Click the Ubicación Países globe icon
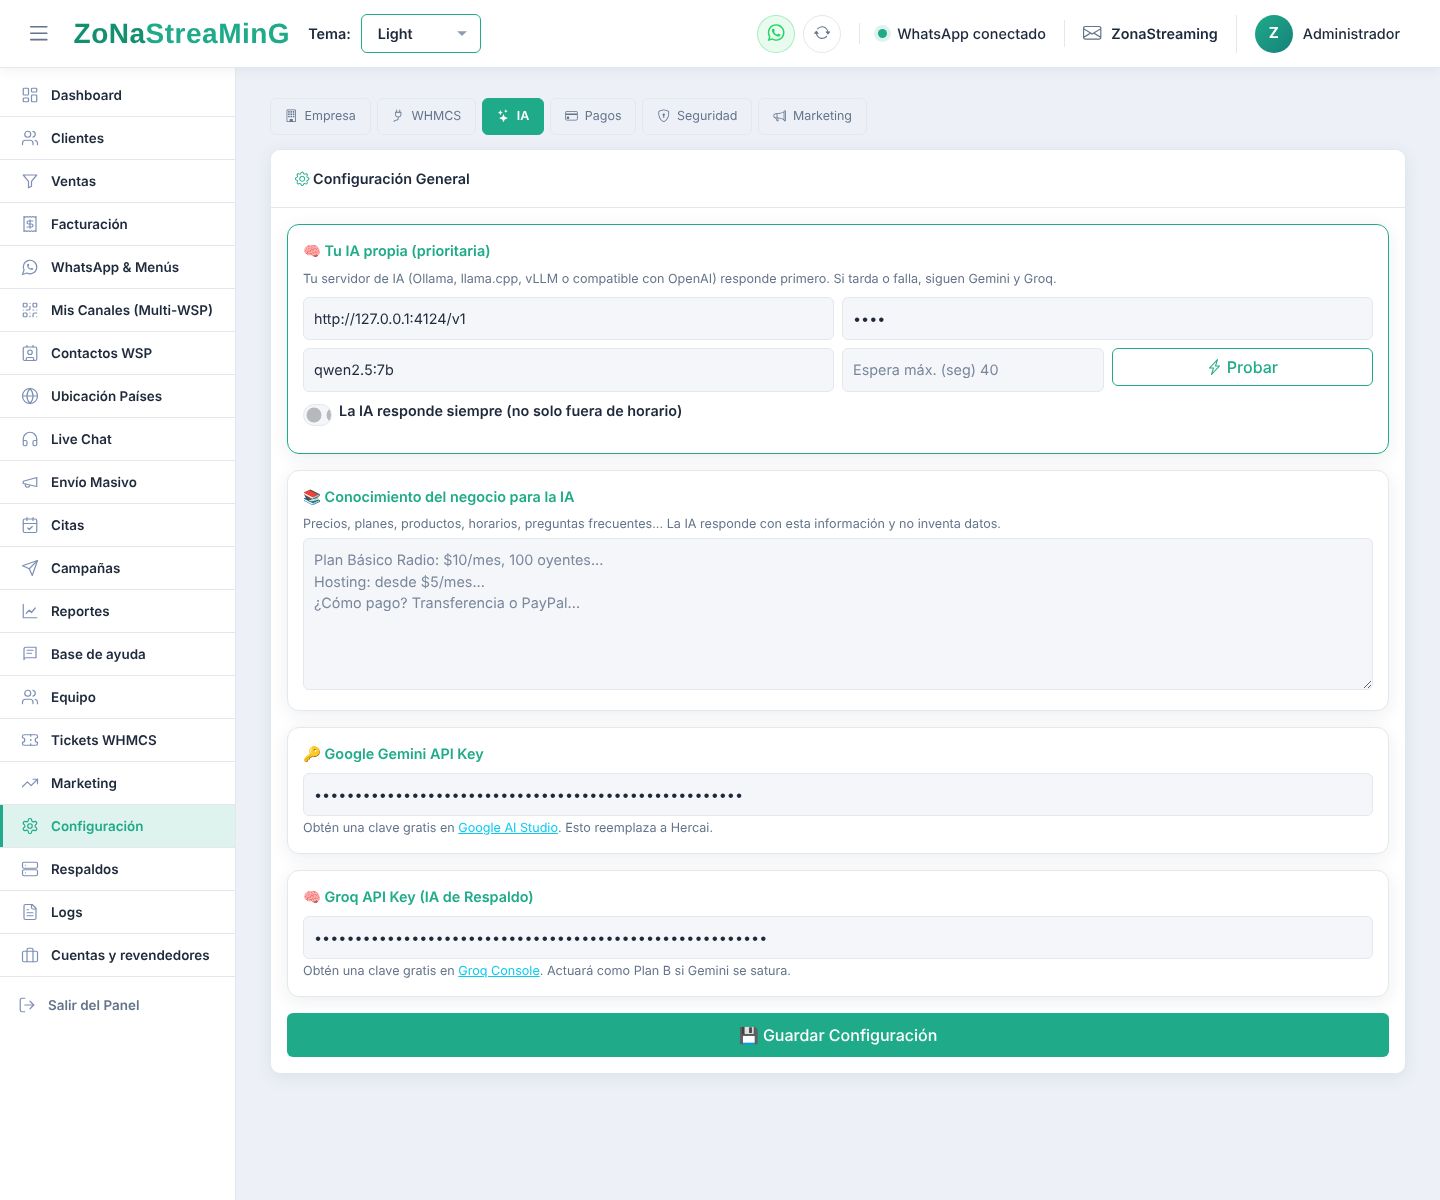This screenshot has height=1200, width=1440. pyautogui.click(x=30, y=396)
